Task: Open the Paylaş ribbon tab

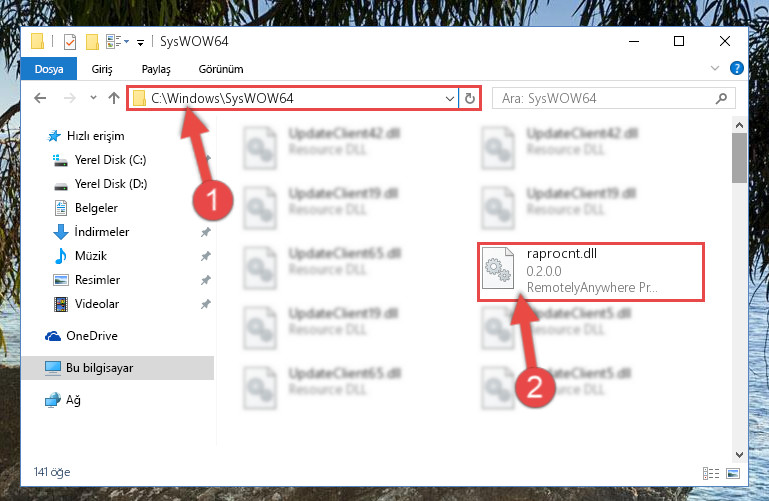Action: point(156,69)
